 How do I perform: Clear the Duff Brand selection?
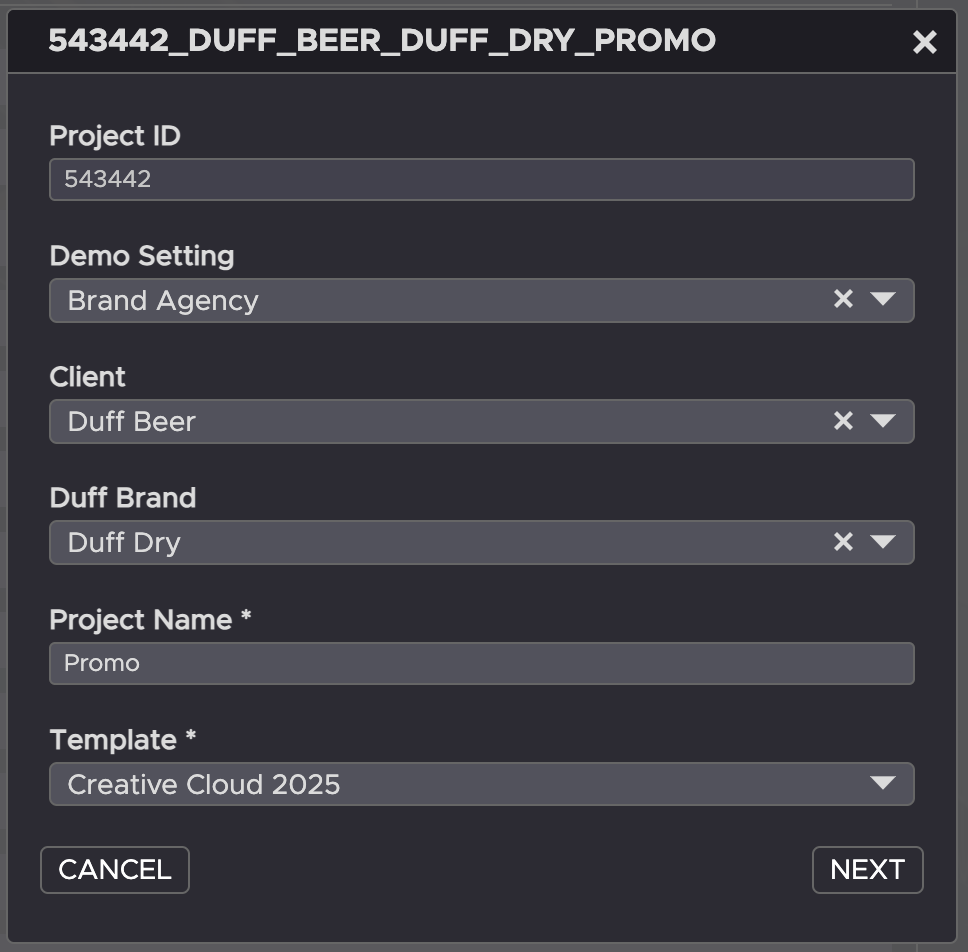click(843, 542)
